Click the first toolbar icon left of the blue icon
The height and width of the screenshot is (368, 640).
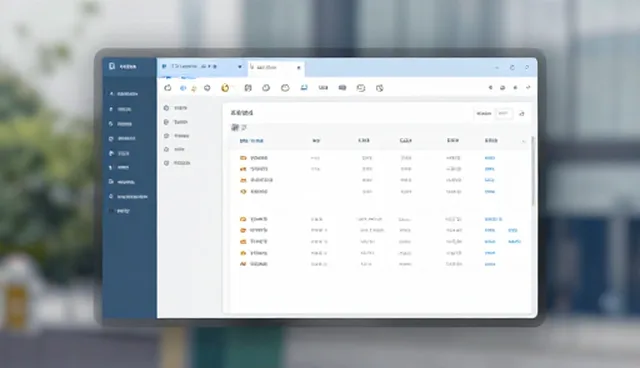(167, 88)
